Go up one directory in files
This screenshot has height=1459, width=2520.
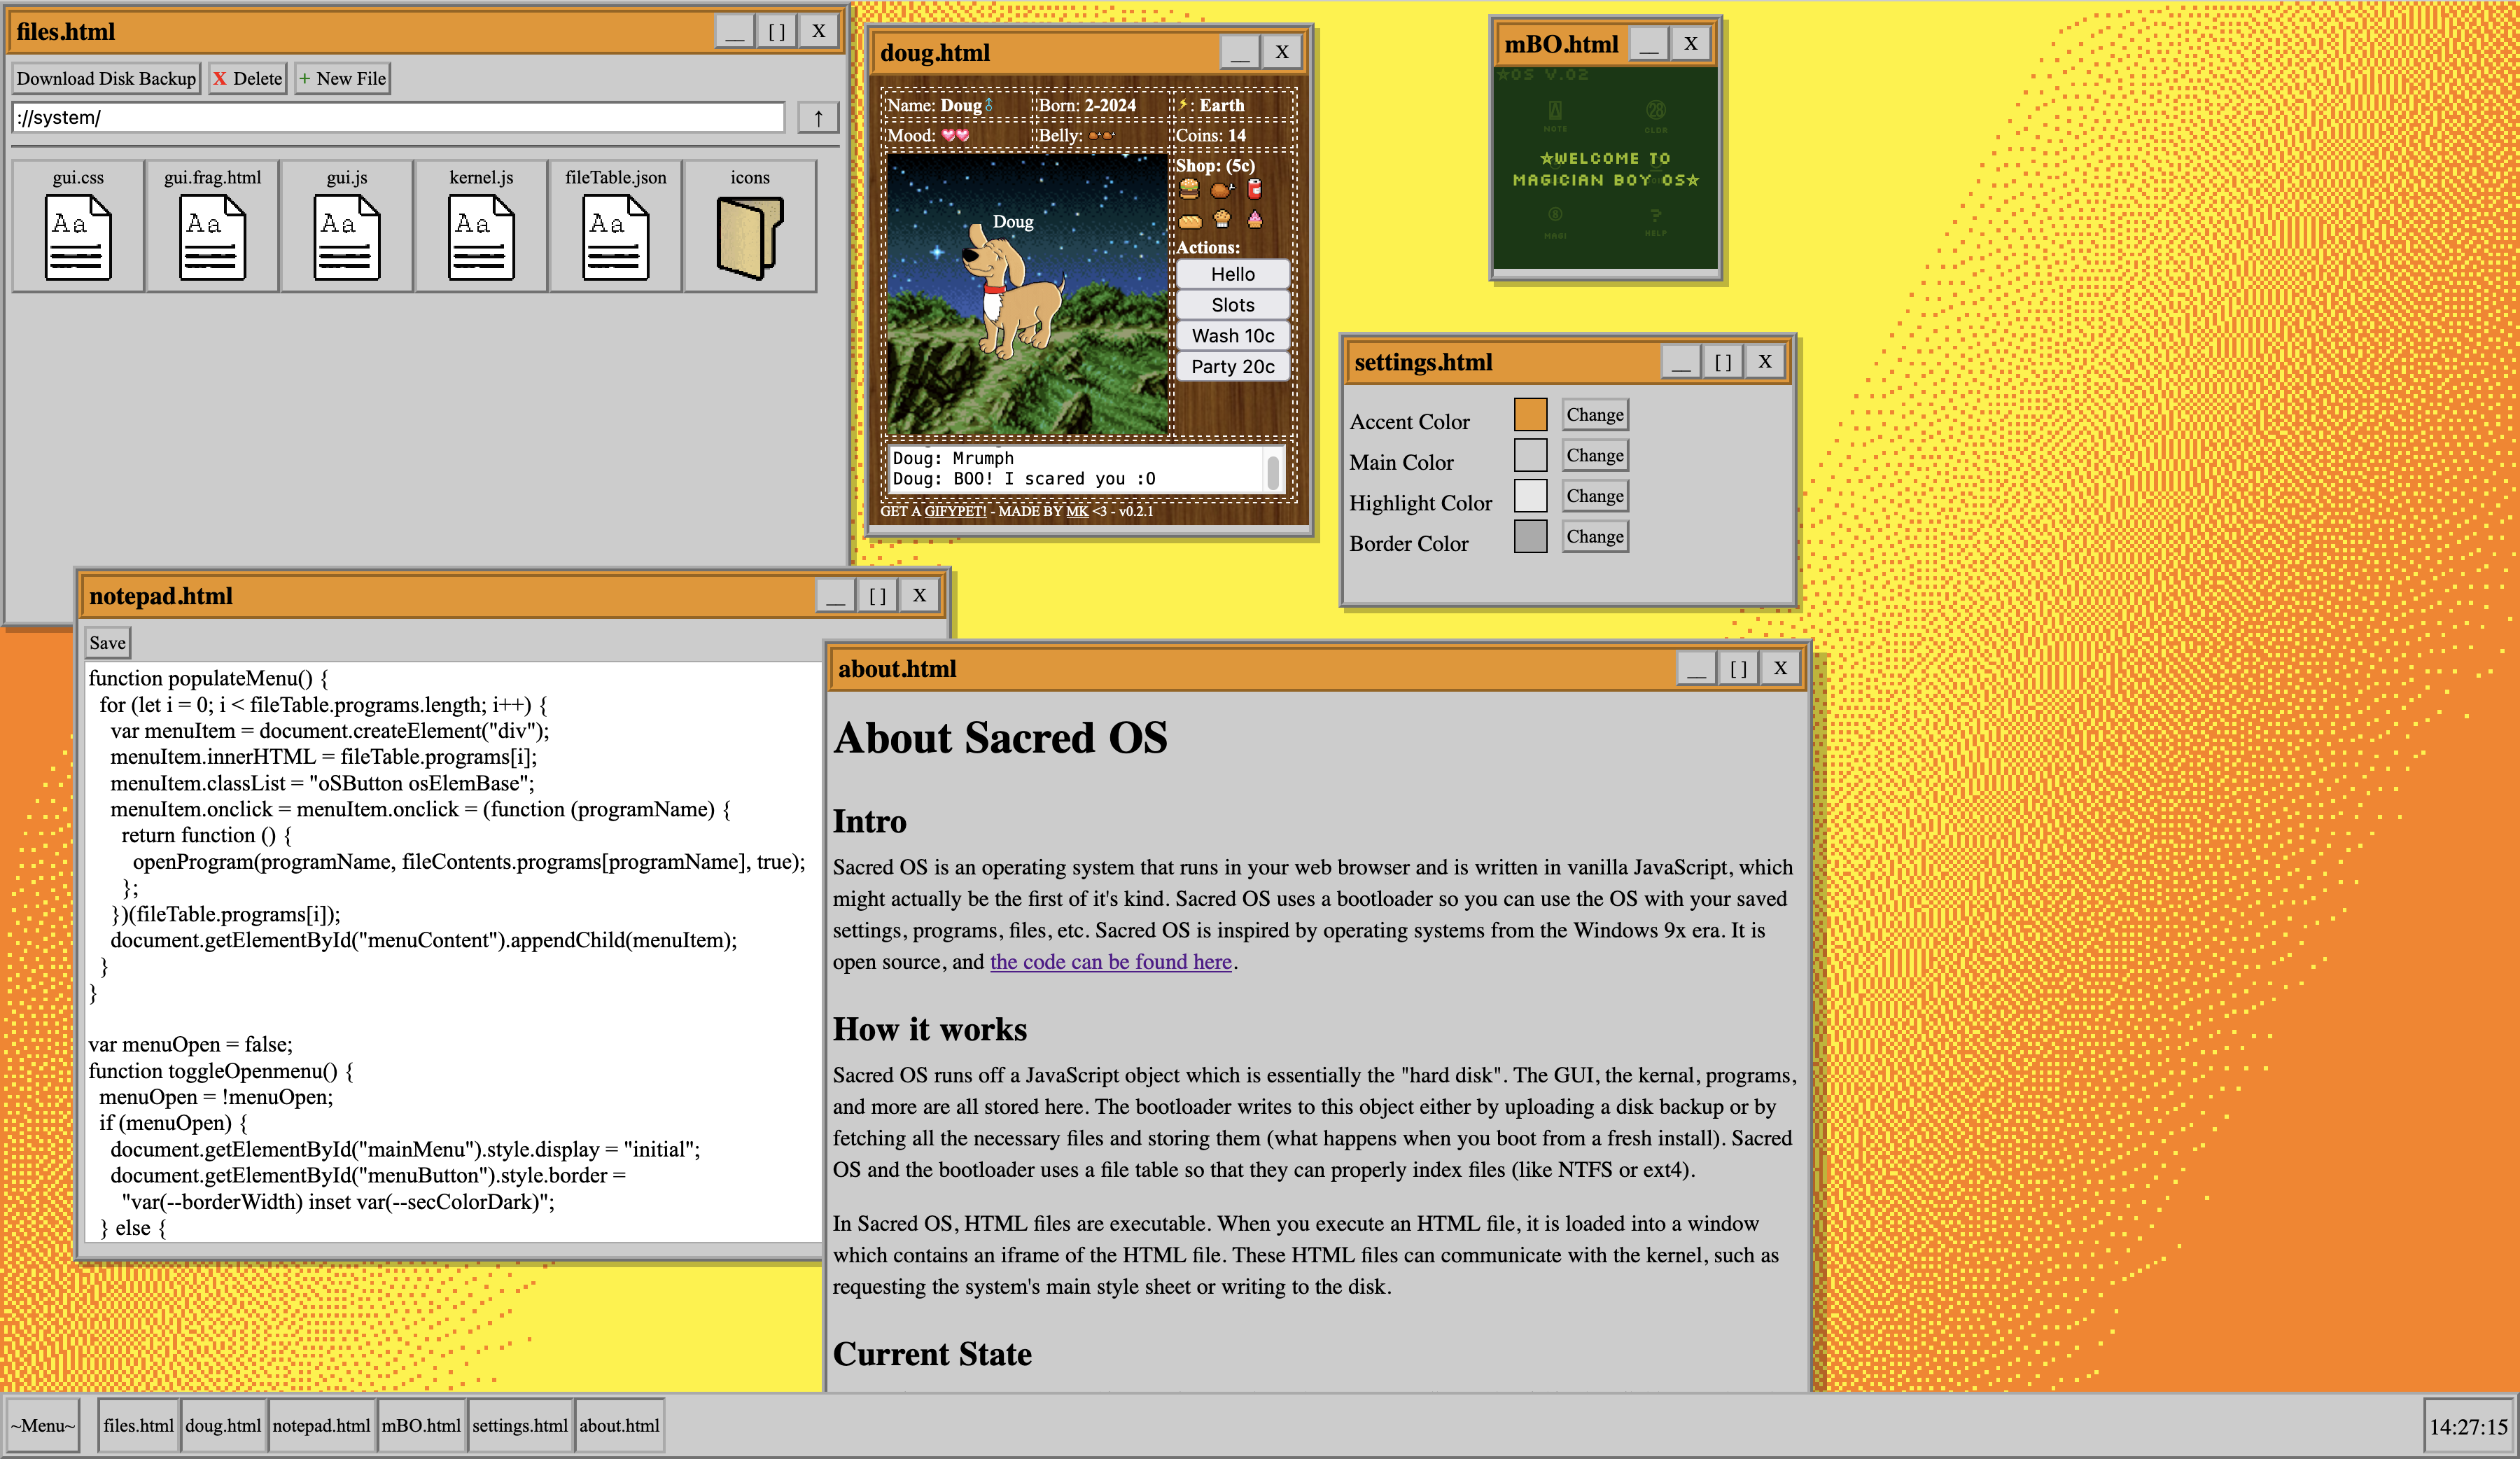tap(818, 118)
